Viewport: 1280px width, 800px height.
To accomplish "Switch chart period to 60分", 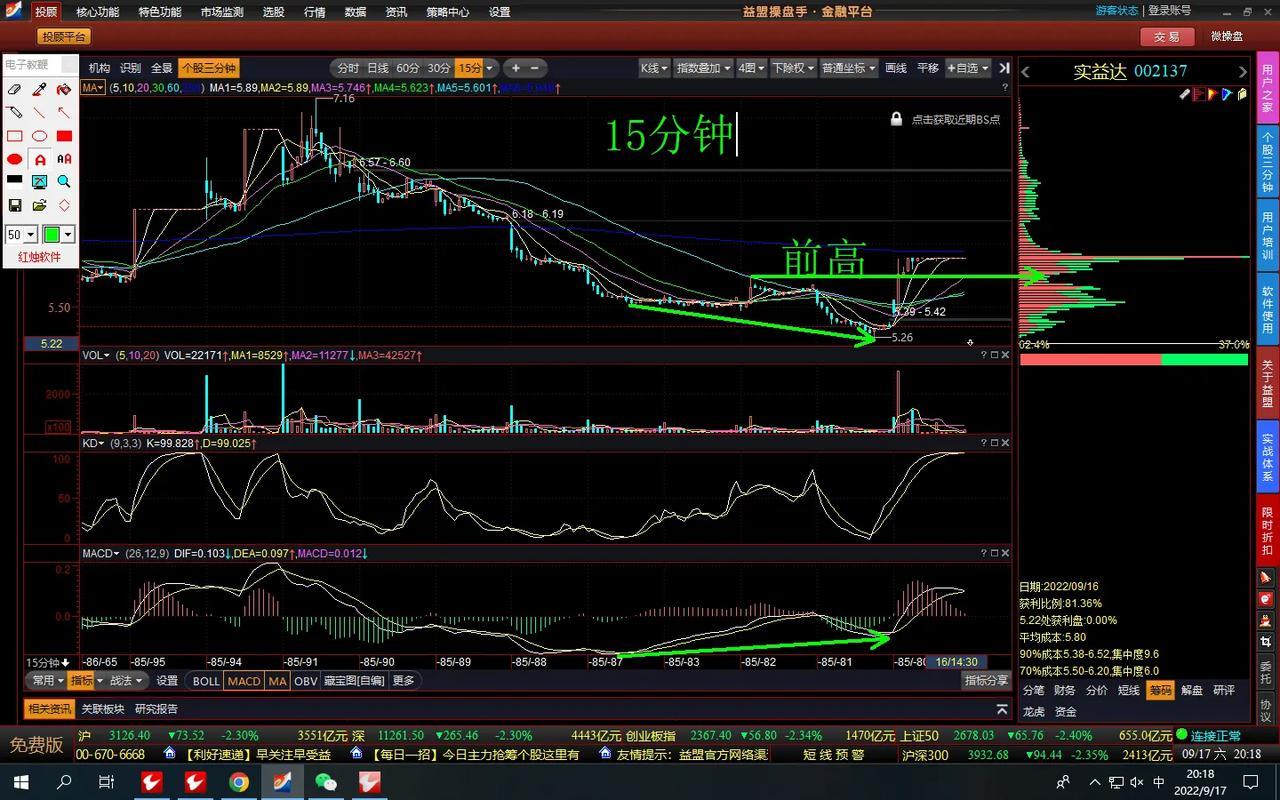I will [408, 68].
